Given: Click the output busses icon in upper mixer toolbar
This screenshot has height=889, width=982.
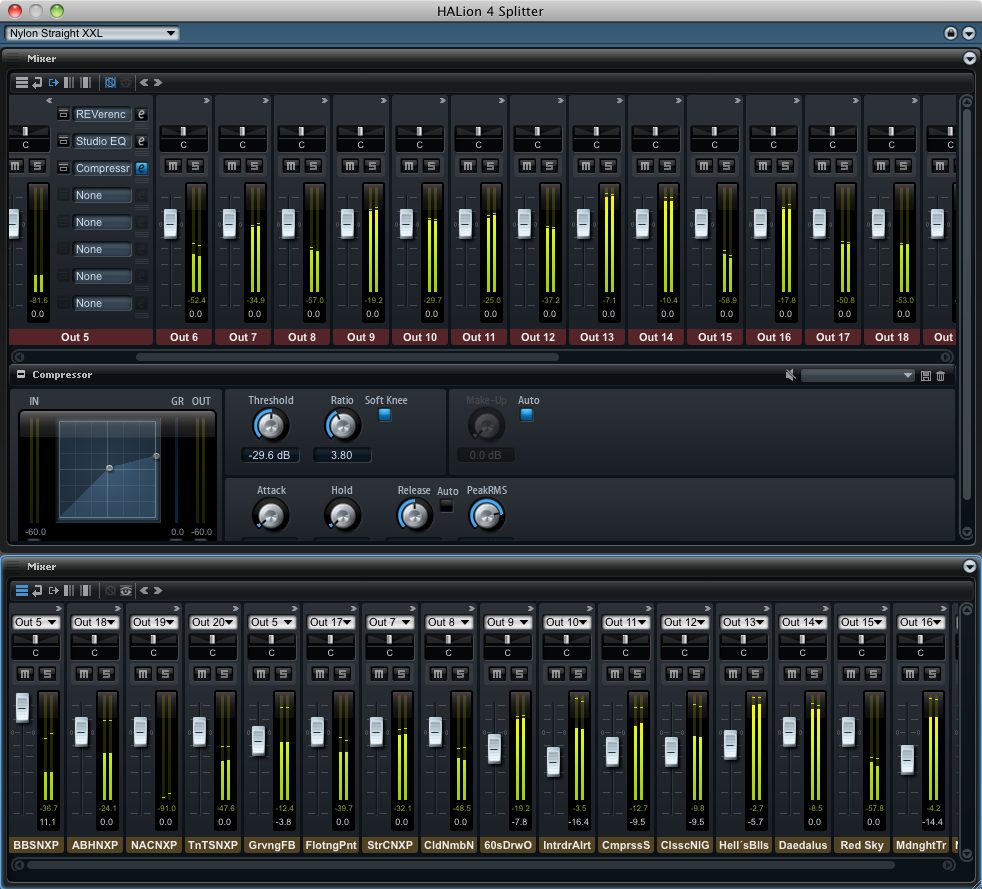Looking at the screenshot, I should (x=54, y=83).
